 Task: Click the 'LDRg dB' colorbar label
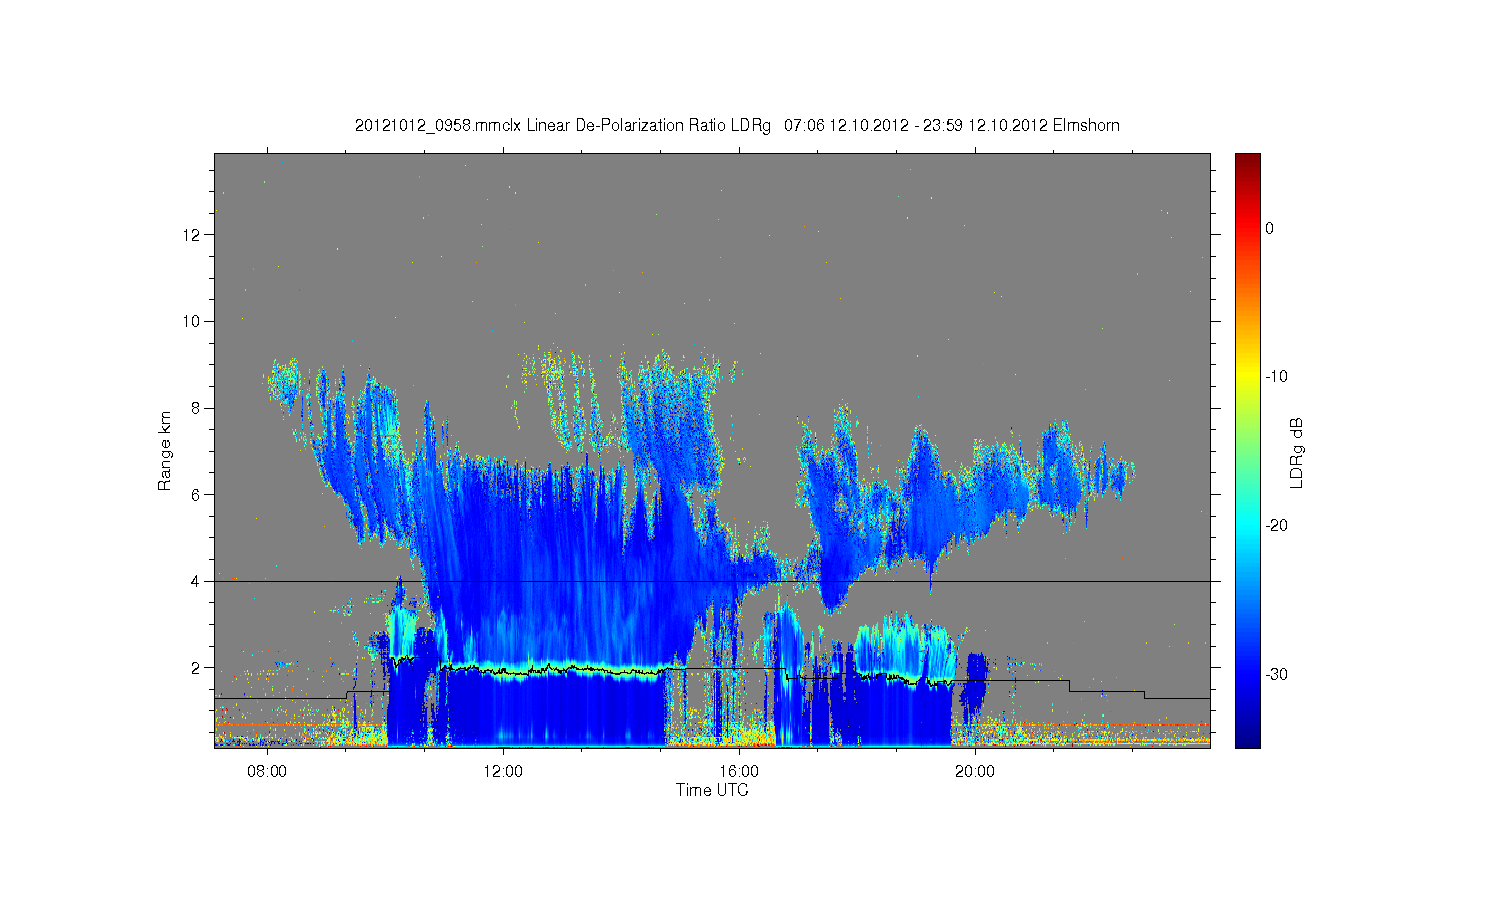1296,453
